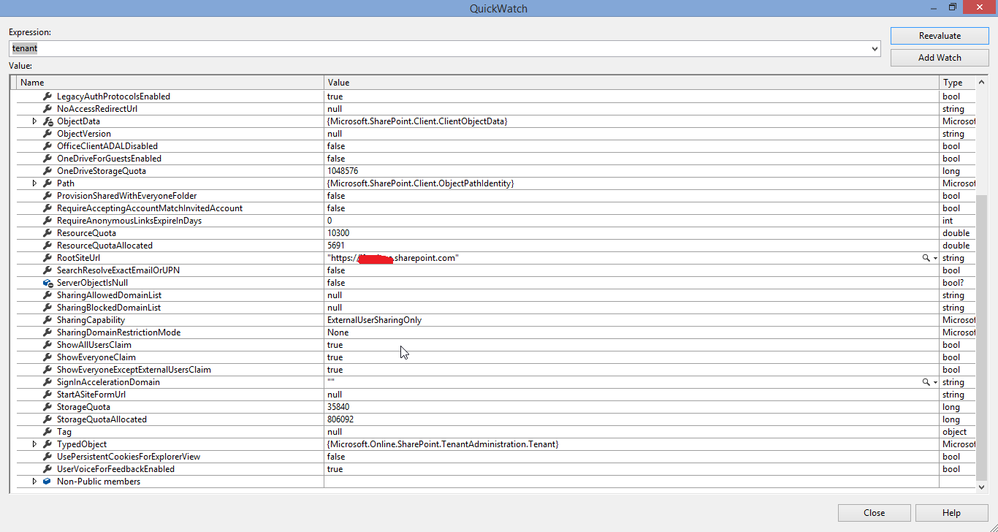
Task: Open Help for QuickWatch
Action: coord(951,513)
